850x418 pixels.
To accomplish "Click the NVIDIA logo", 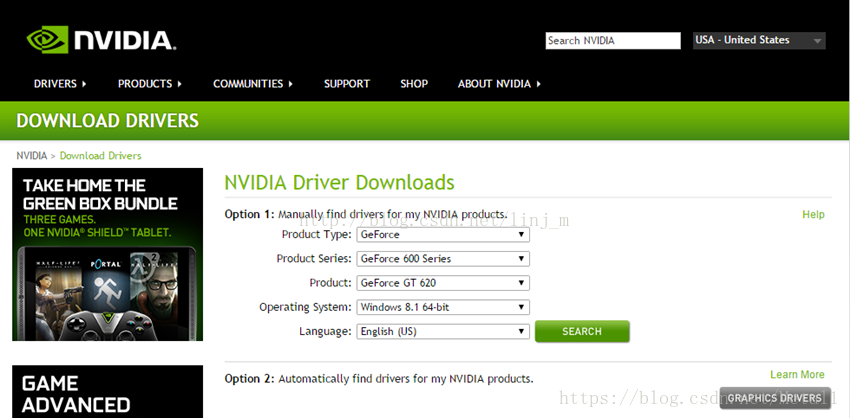I will [101, 40].
